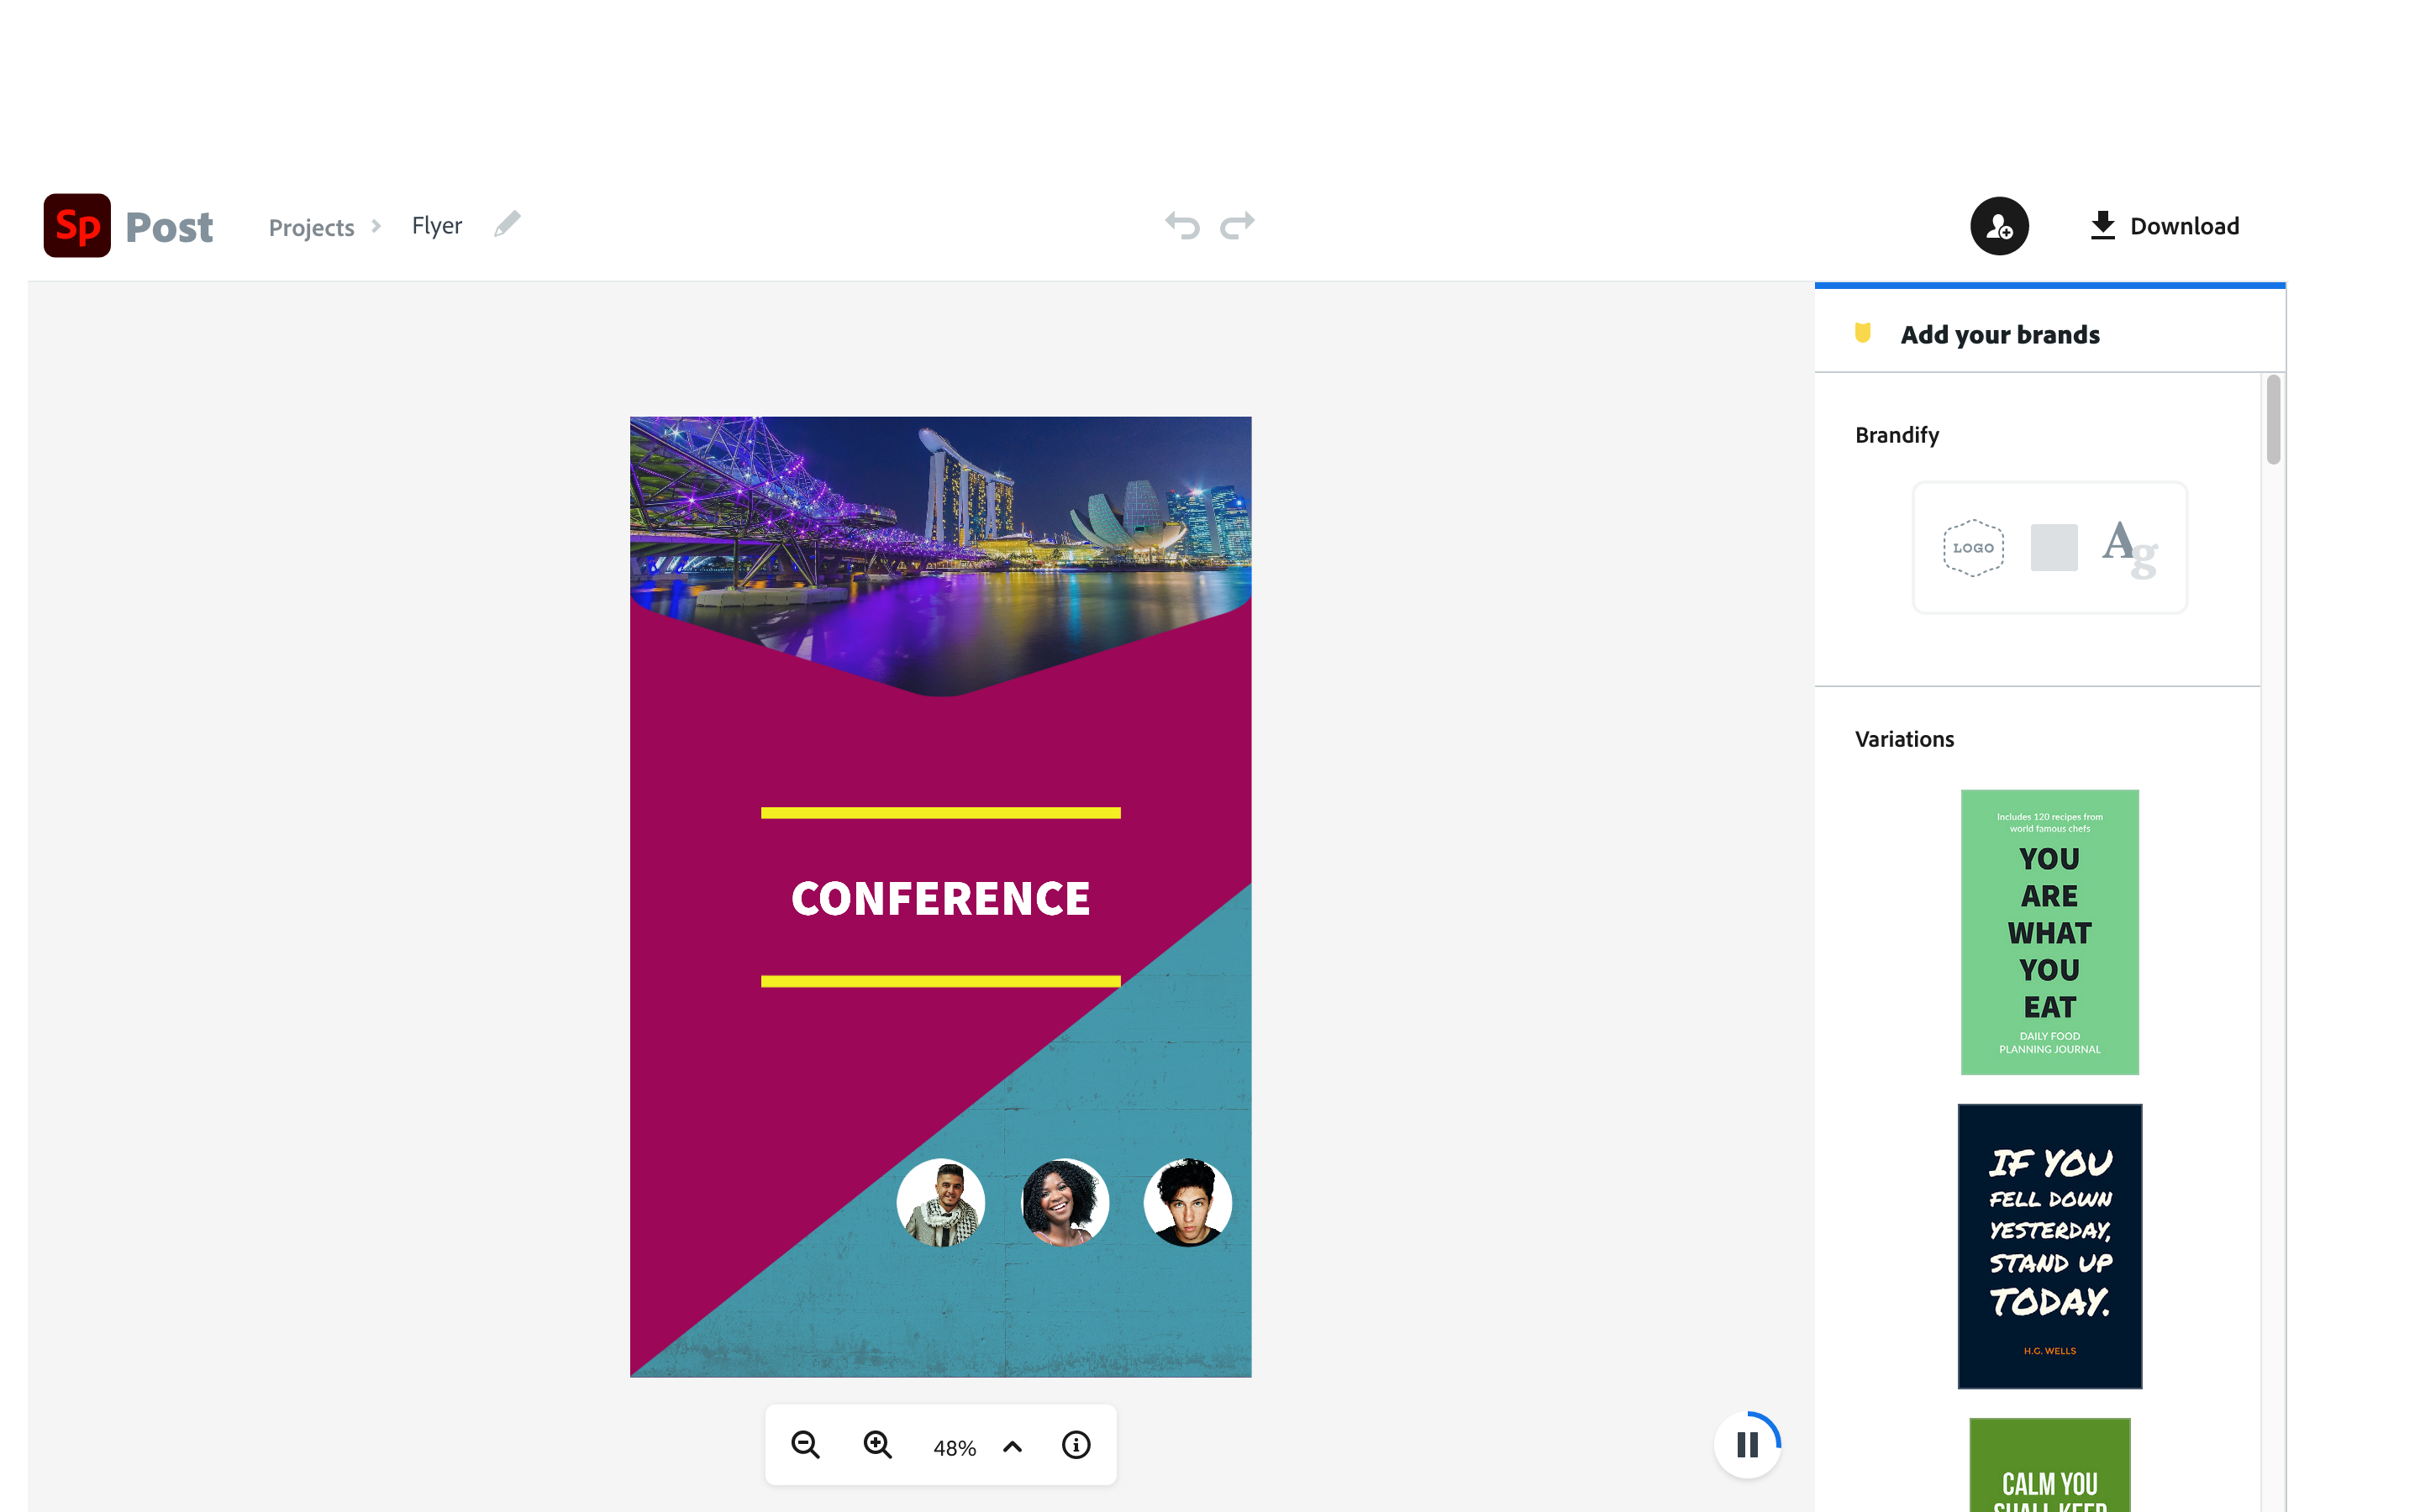The image size is (2420, 1512).
Task: Undo the last action
Action: click(1182, 226)
